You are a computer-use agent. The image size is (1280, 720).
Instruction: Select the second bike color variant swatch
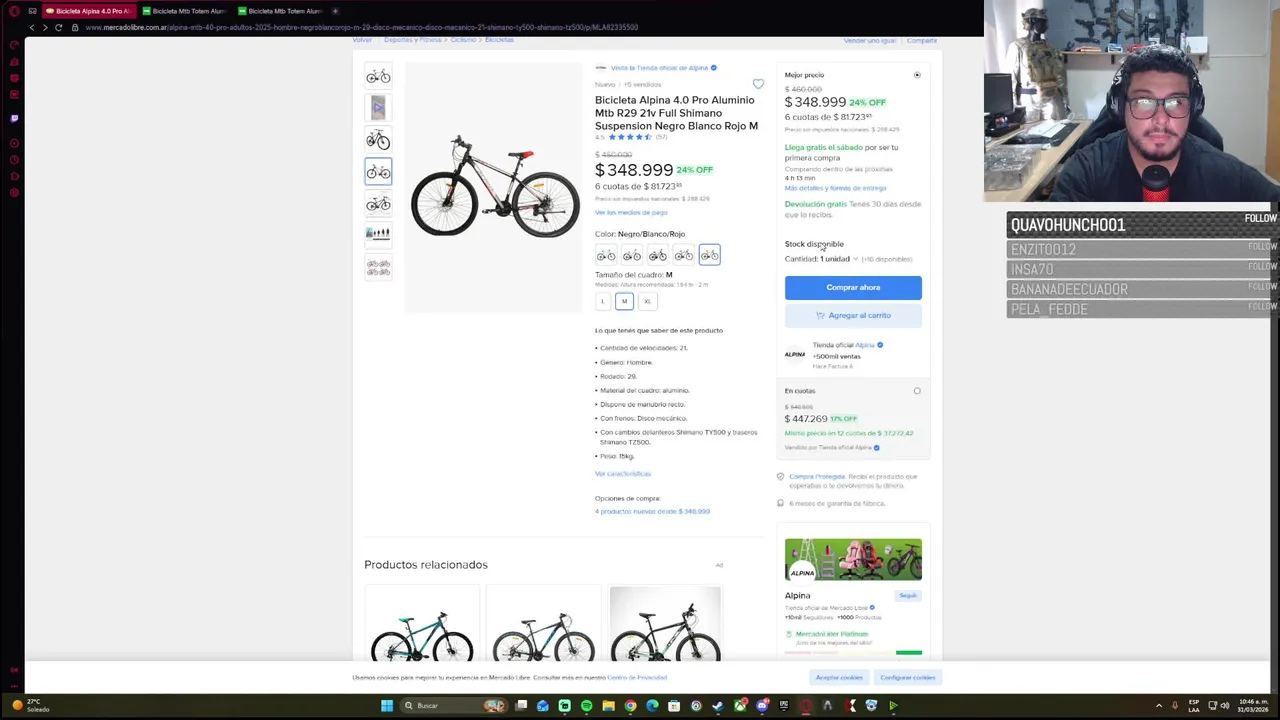[631, 255]
